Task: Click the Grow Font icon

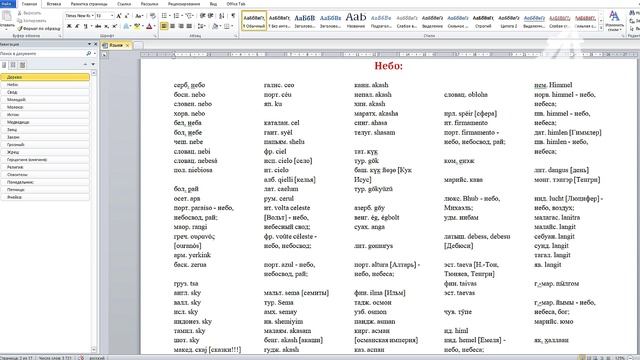Action: (x=119, y=16)
